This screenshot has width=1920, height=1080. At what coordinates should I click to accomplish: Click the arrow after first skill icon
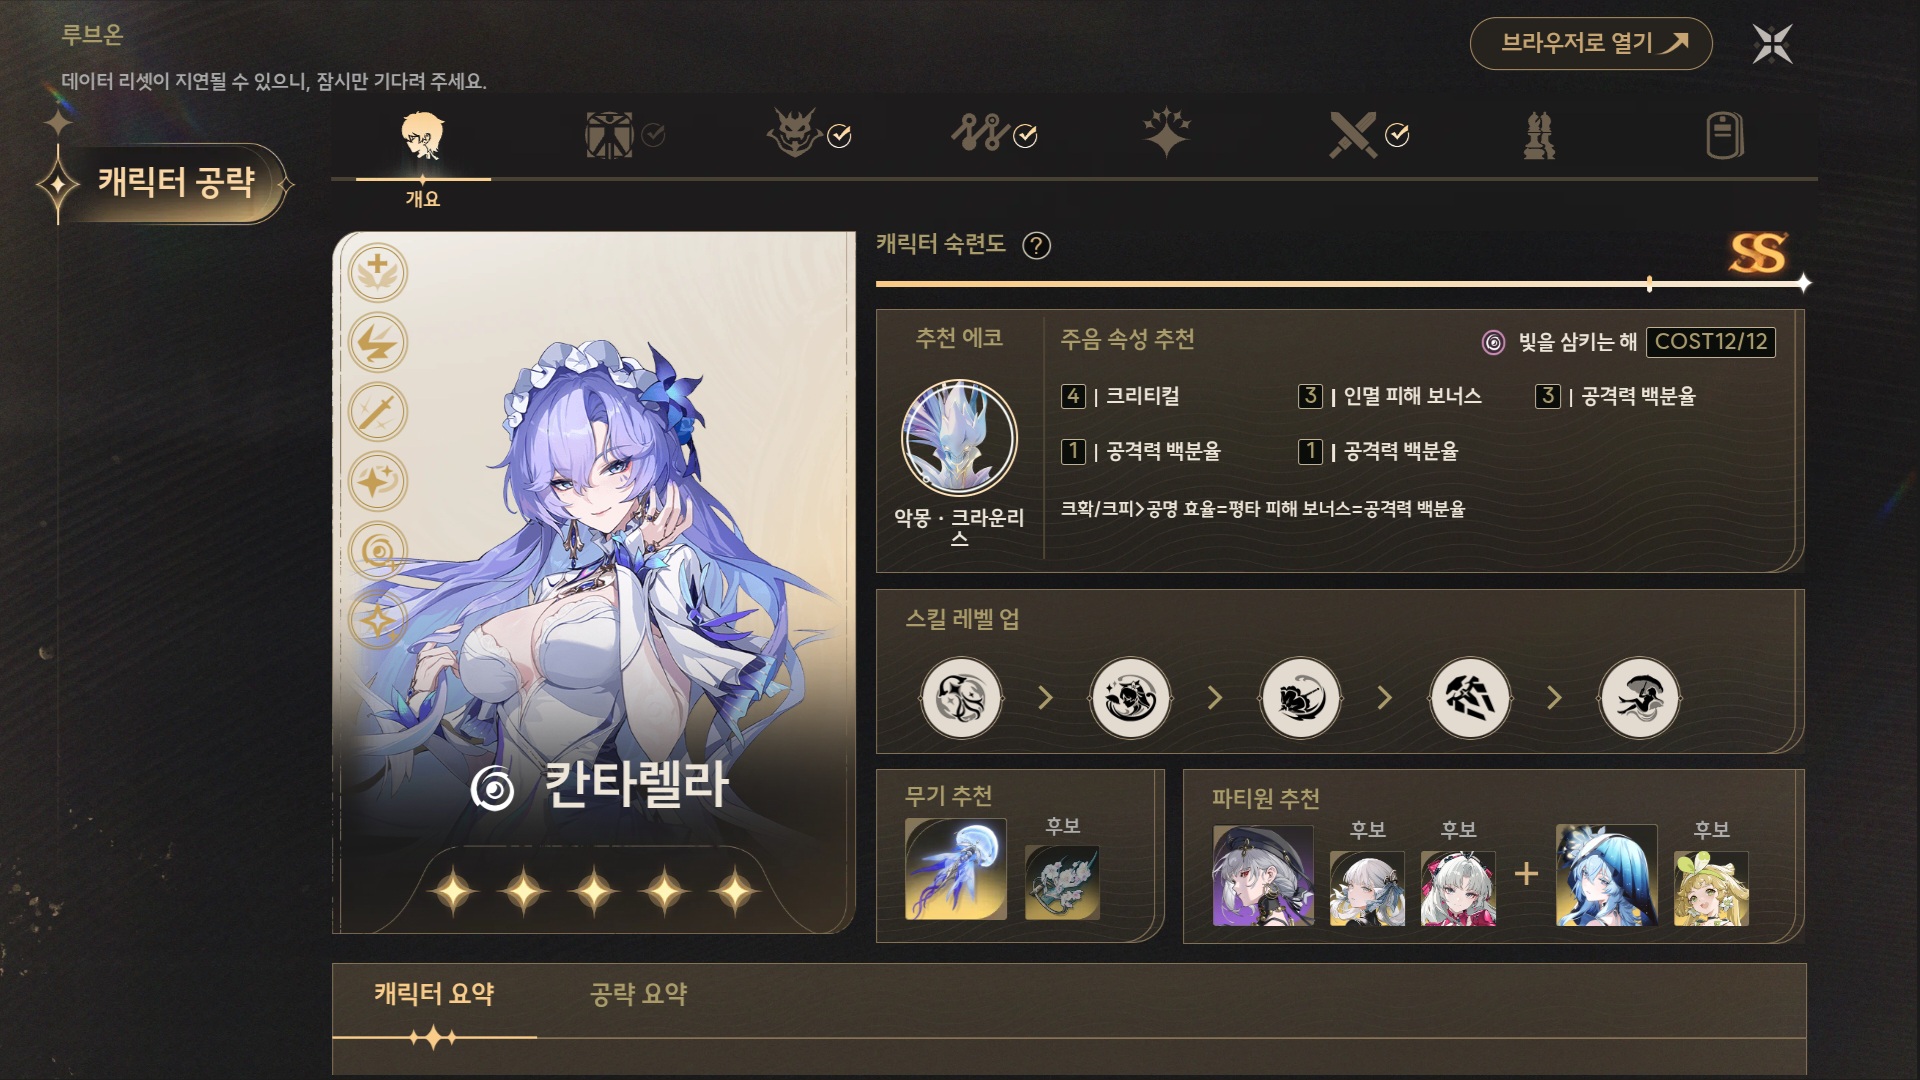coord(1046,698)
